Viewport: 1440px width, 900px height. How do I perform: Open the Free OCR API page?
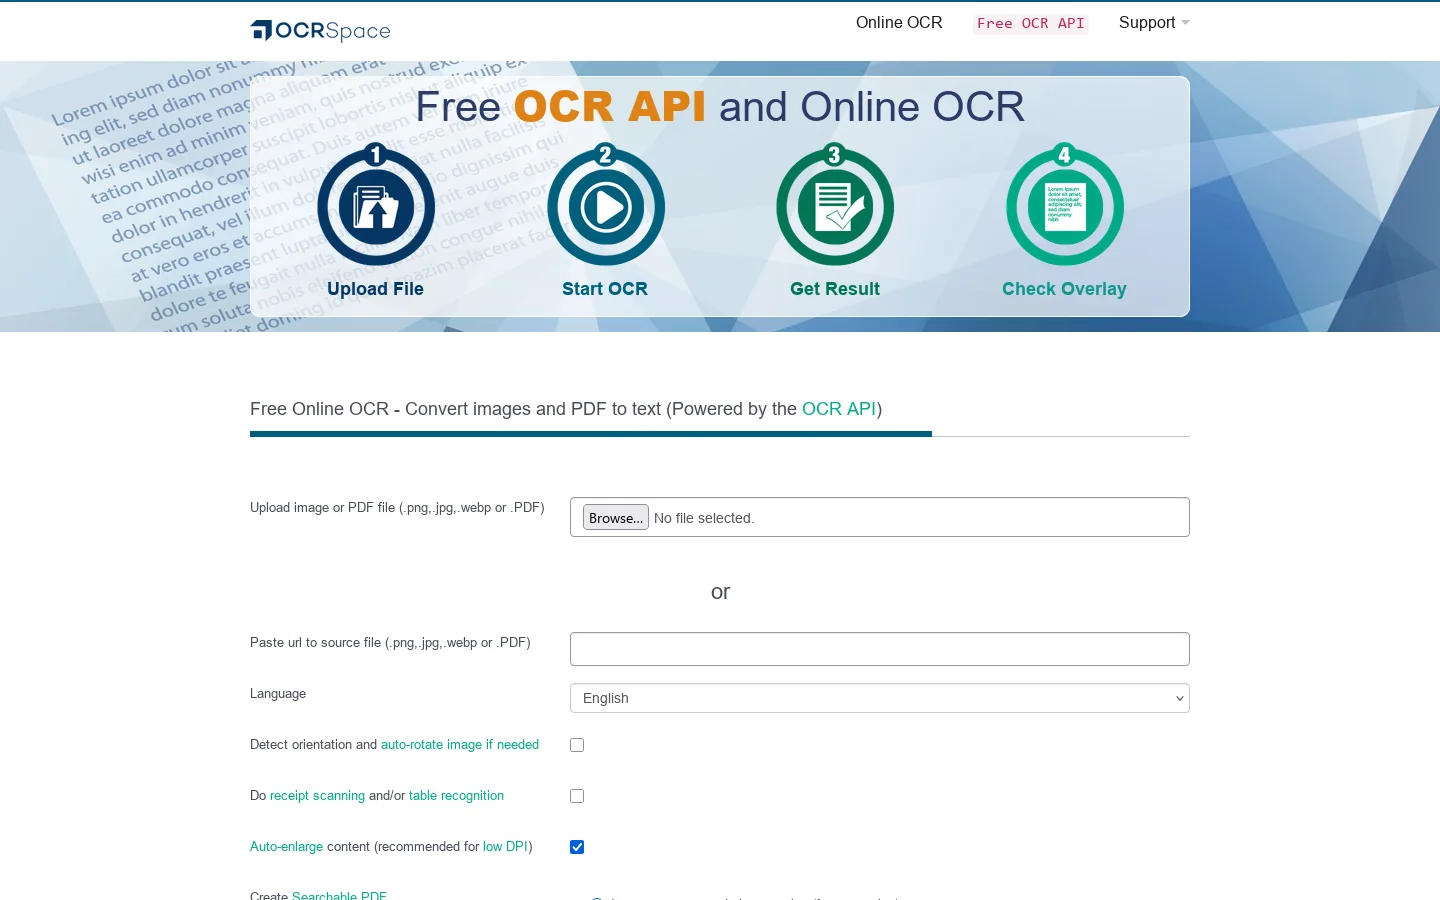point(1030,23)
